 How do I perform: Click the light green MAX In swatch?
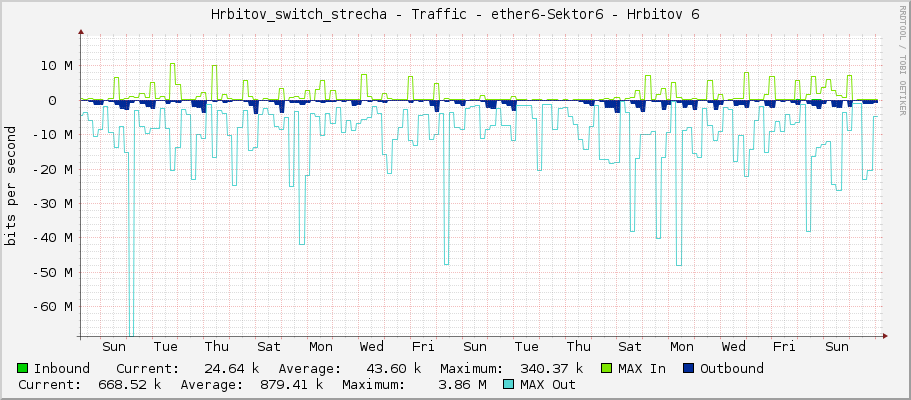point(607,369)
